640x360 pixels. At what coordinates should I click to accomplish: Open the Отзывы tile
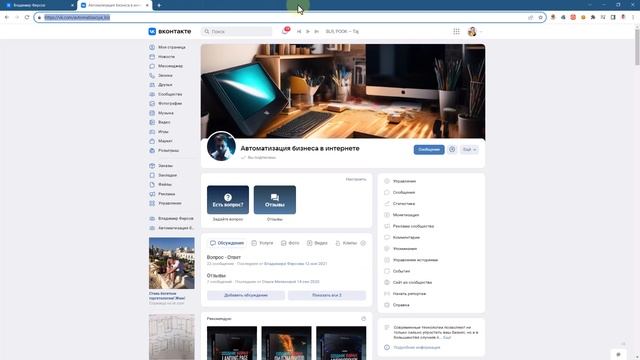(275, 200)
